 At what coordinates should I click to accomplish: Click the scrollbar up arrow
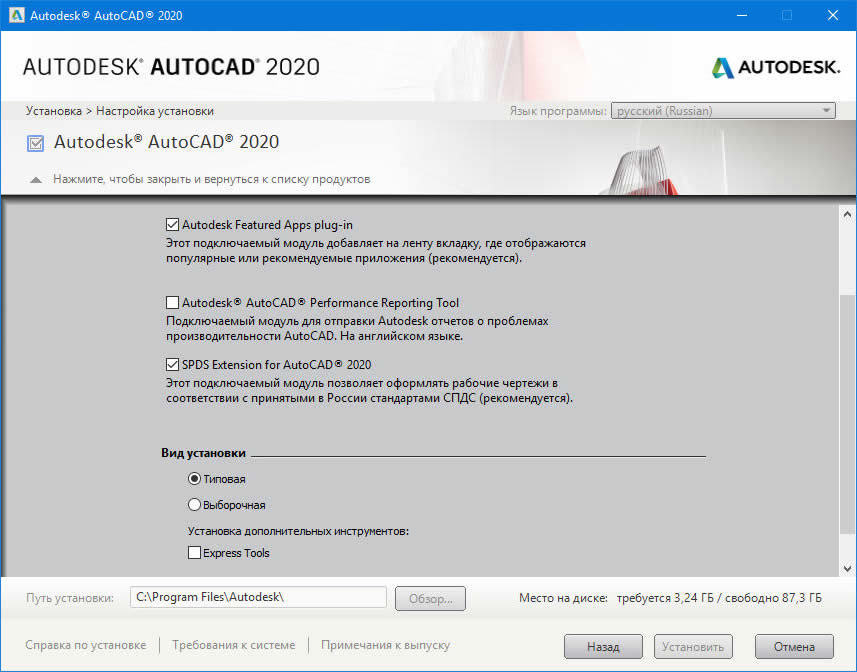847,215
